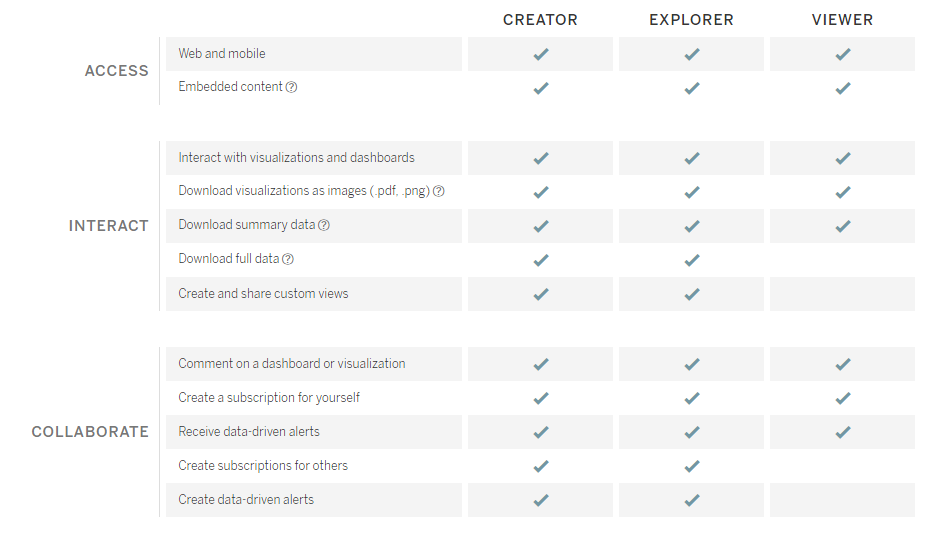The width and height of the screenshot is (951, 534).
Task: Click Creator checkmark for Web and mobile
Action: (541, 54)
